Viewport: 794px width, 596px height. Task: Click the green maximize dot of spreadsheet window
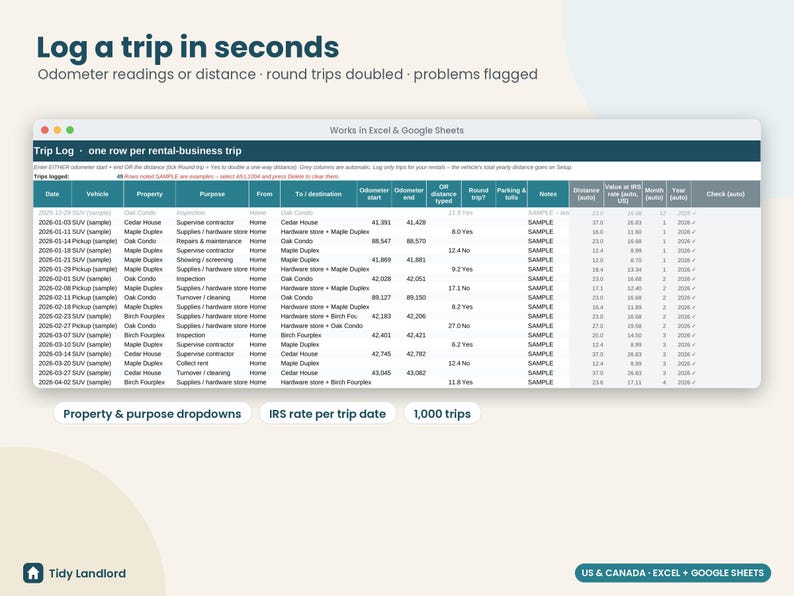coord(70,130)
